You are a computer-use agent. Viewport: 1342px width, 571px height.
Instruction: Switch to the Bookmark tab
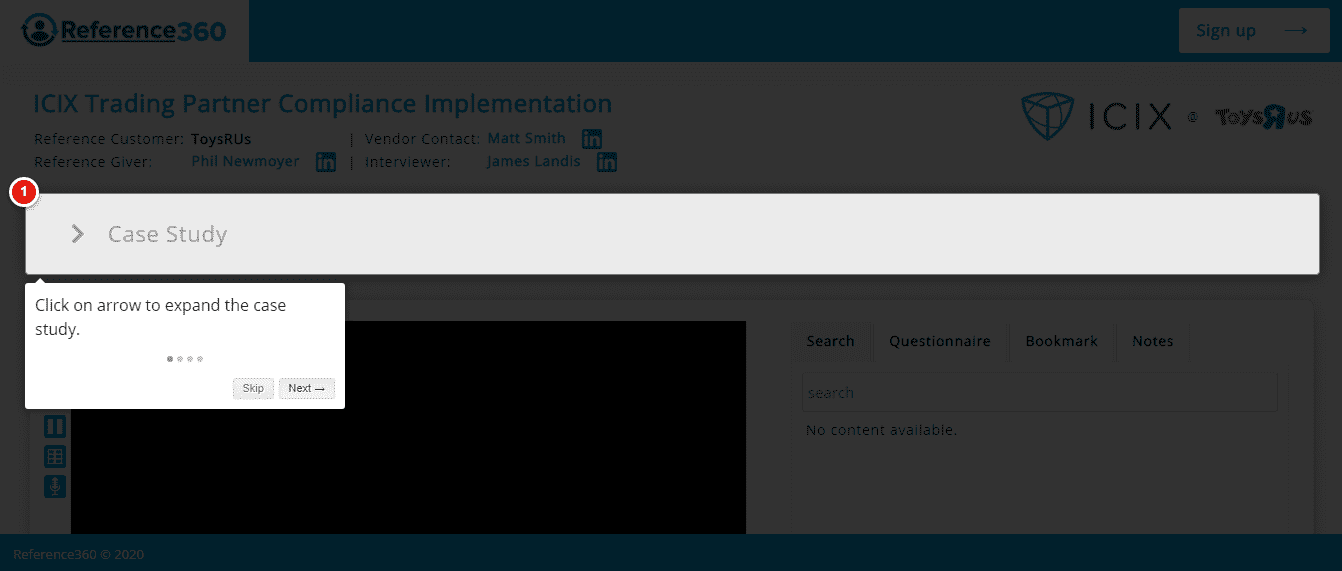[x=1062, y=341]
